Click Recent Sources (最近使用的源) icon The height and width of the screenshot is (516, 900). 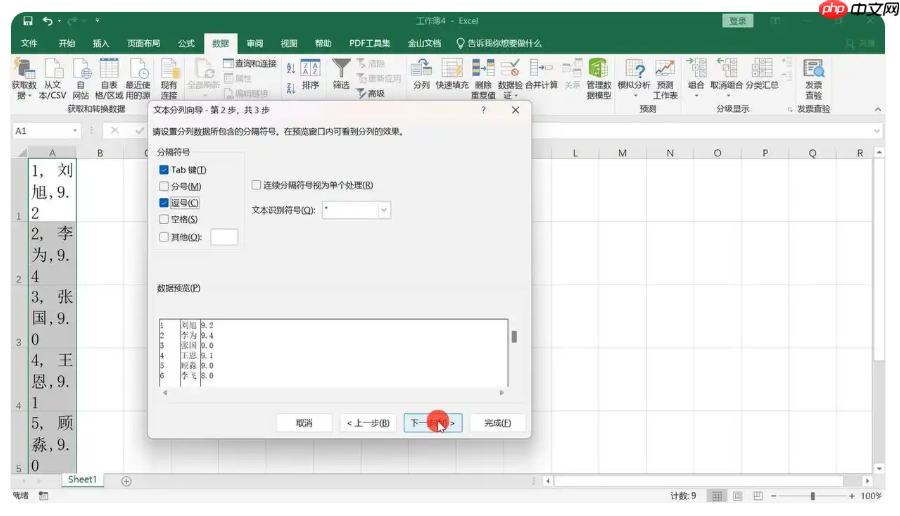pos(138,79)
